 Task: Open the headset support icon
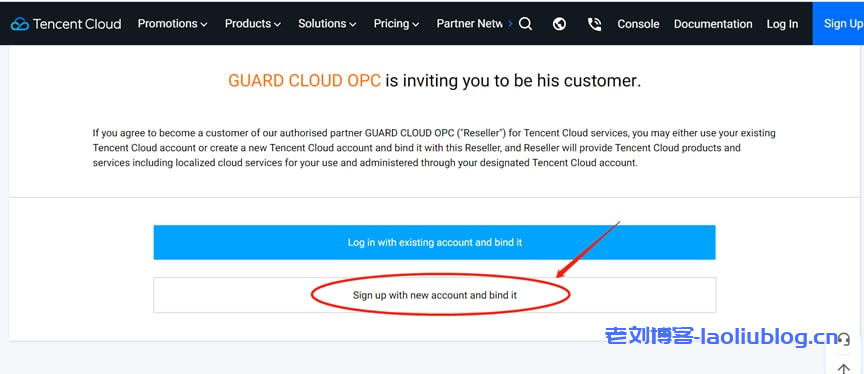844,339
